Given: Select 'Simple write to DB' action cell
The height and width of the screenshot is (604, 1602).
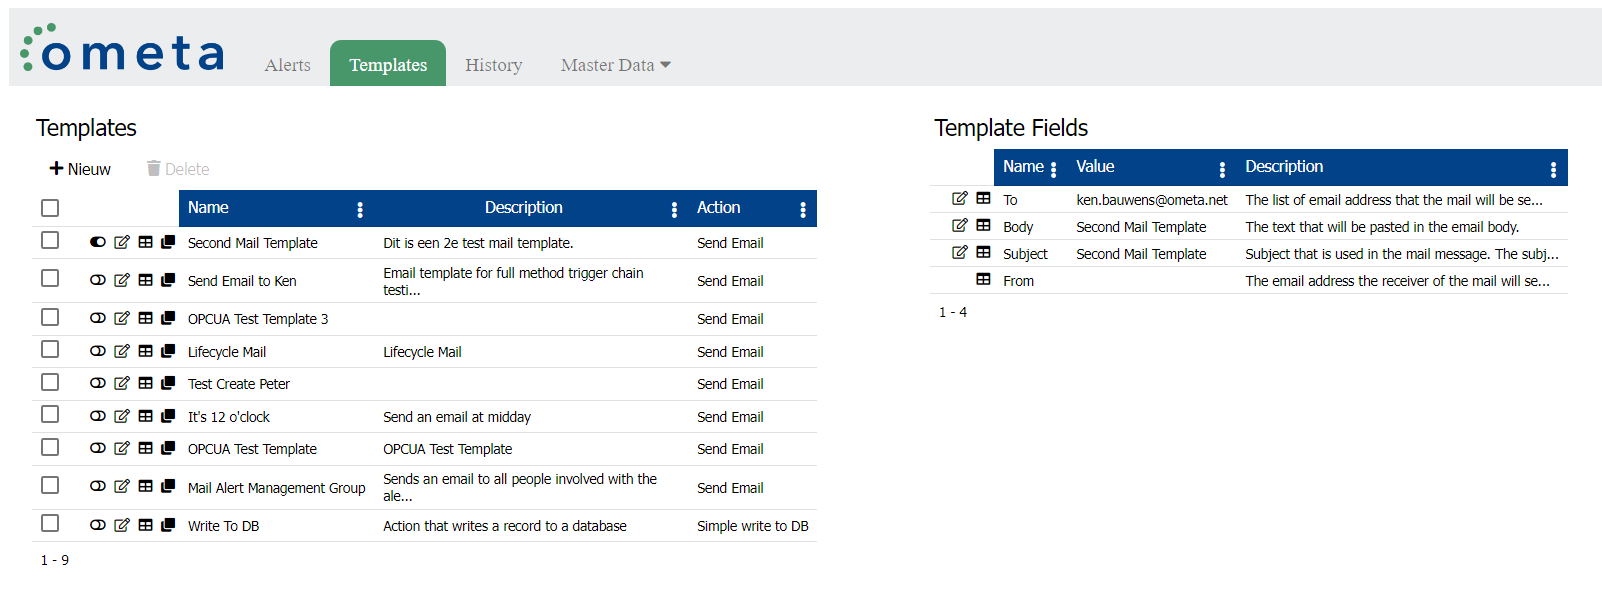Looking at the screenshot, I should [753, 526].
